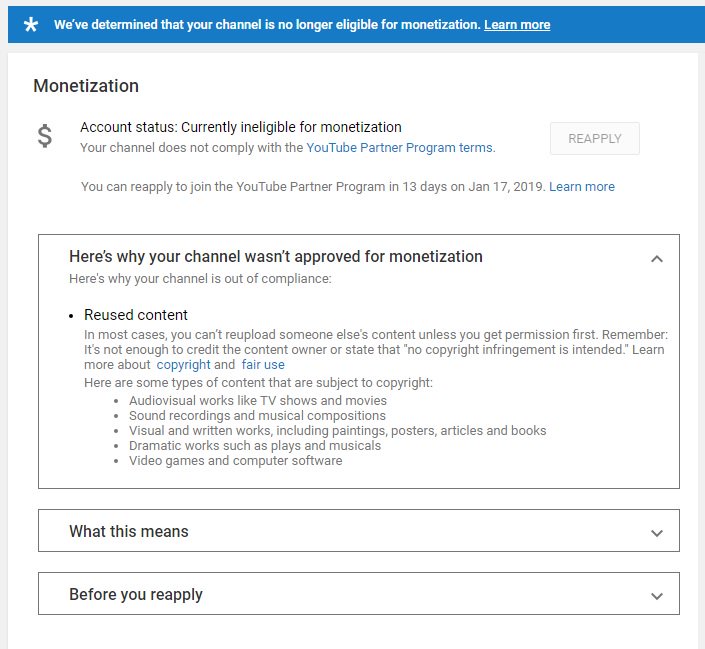This screenshot has width=705, height=649.
Task: Open the Learn more link in the blue banner
Action: (x=517, y=24)
